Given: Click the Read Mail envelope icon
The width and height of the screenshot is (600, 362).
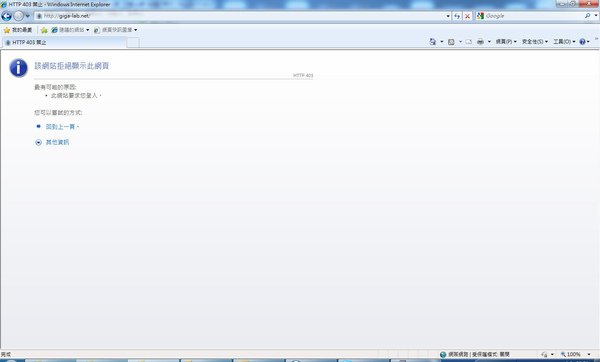Looking at the screenshot, I should [x=468, y=42].
